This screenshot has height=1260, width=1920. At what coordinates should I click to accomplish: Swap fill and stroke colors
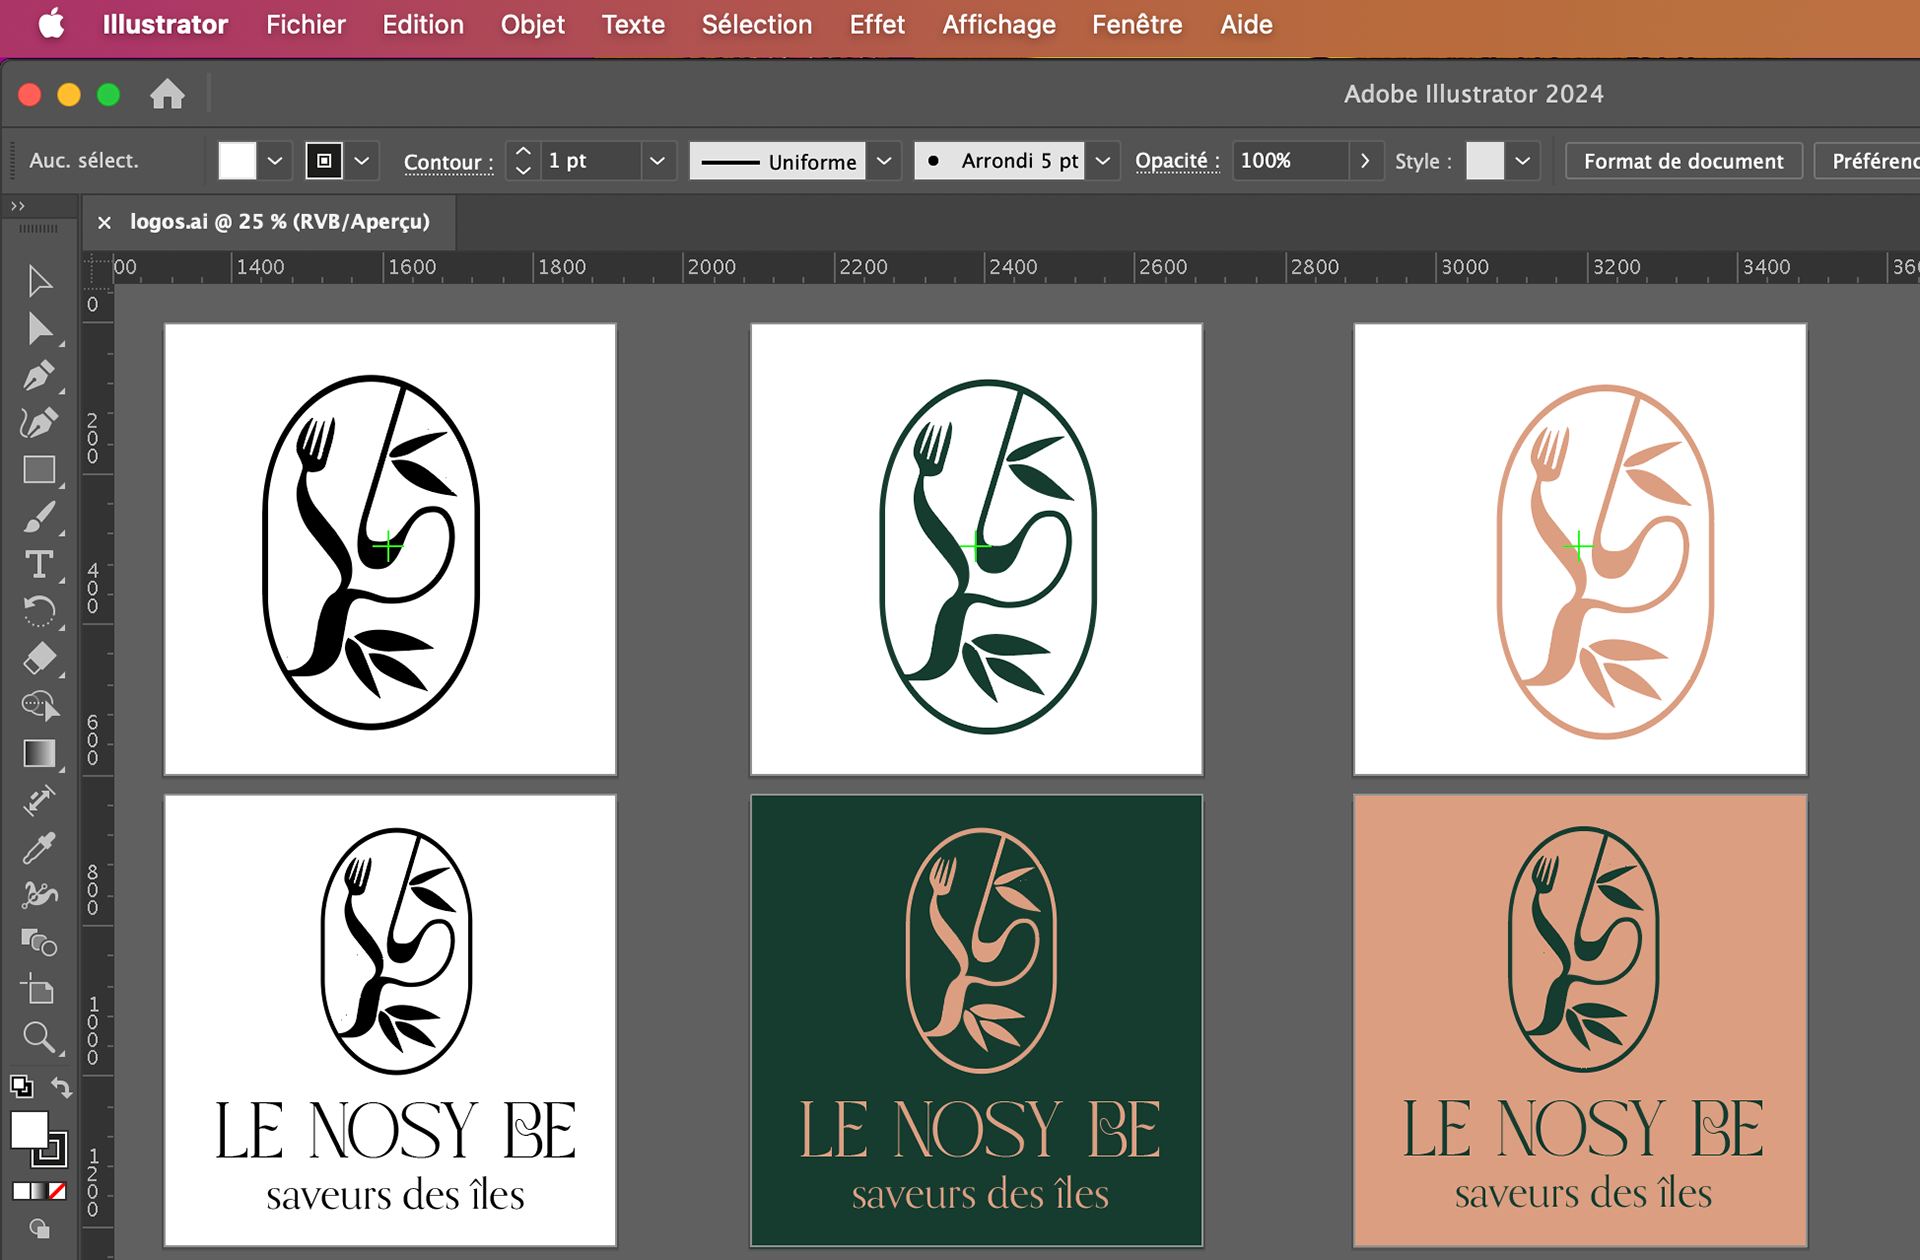[x=62, y=1087]
